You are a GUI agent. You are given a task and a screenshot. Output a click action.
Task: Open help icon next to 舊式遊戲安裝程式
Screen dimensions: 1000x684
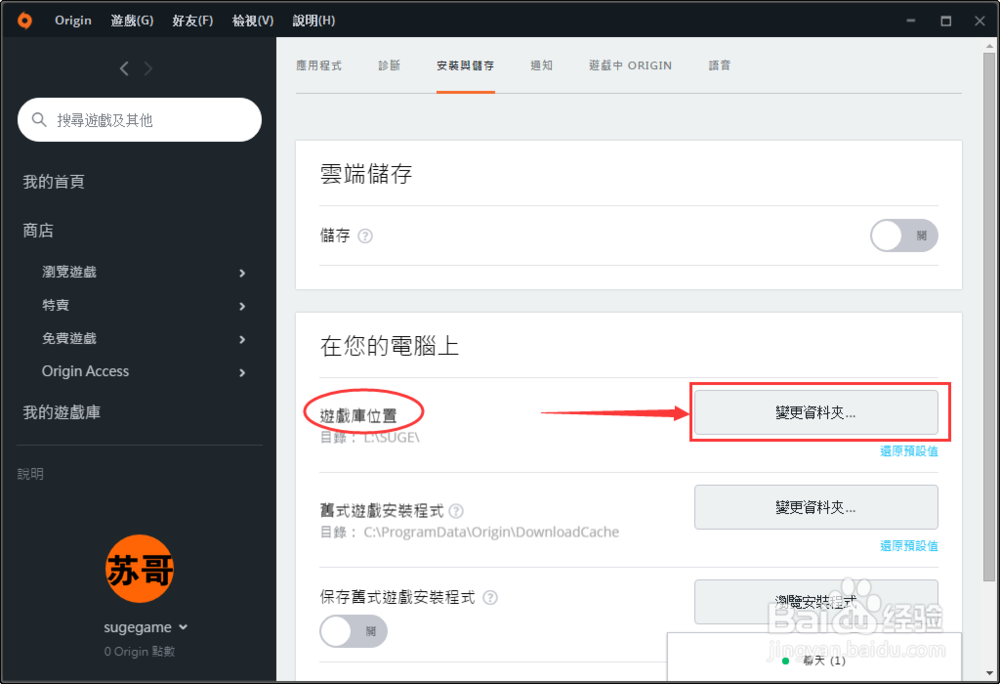[456, 511]
